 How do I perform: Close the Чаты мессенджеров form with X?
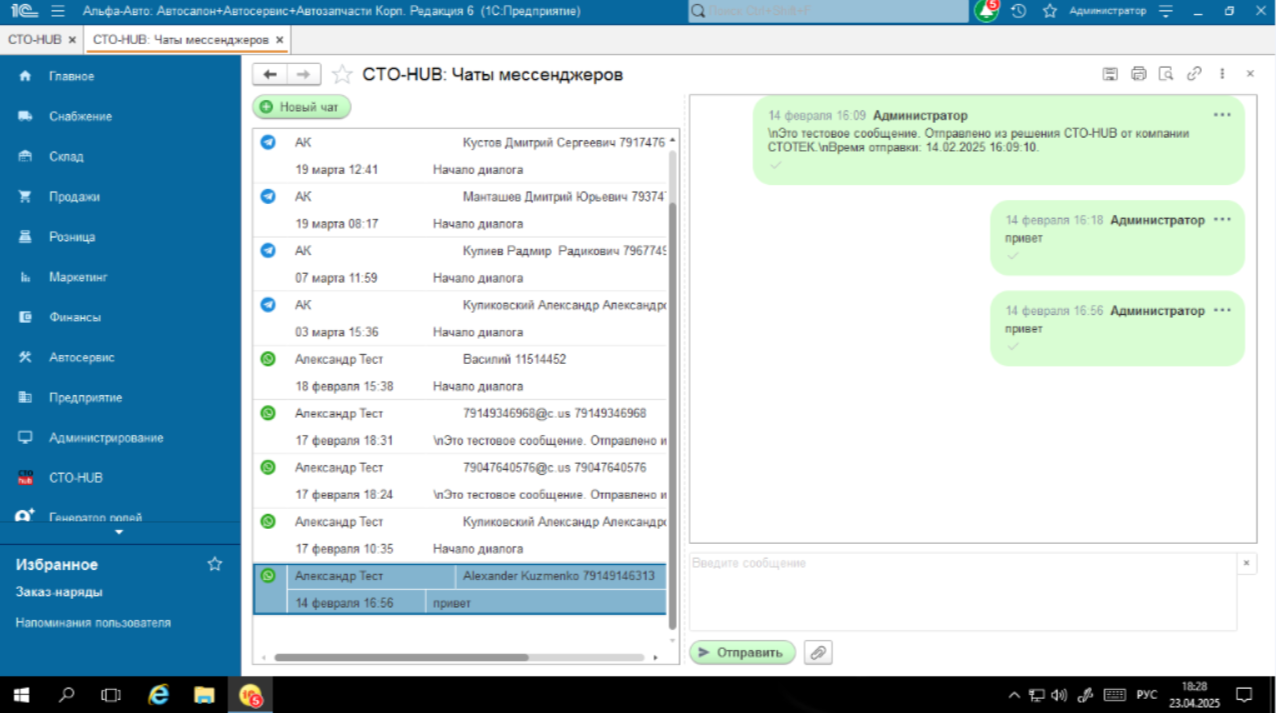(1250, 74)
